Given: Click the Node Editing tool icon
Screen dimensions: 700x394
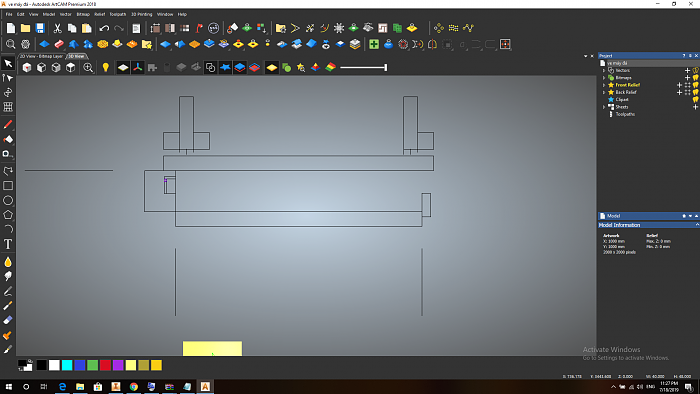Looking at the screenshot, I should tap(8, 78).
